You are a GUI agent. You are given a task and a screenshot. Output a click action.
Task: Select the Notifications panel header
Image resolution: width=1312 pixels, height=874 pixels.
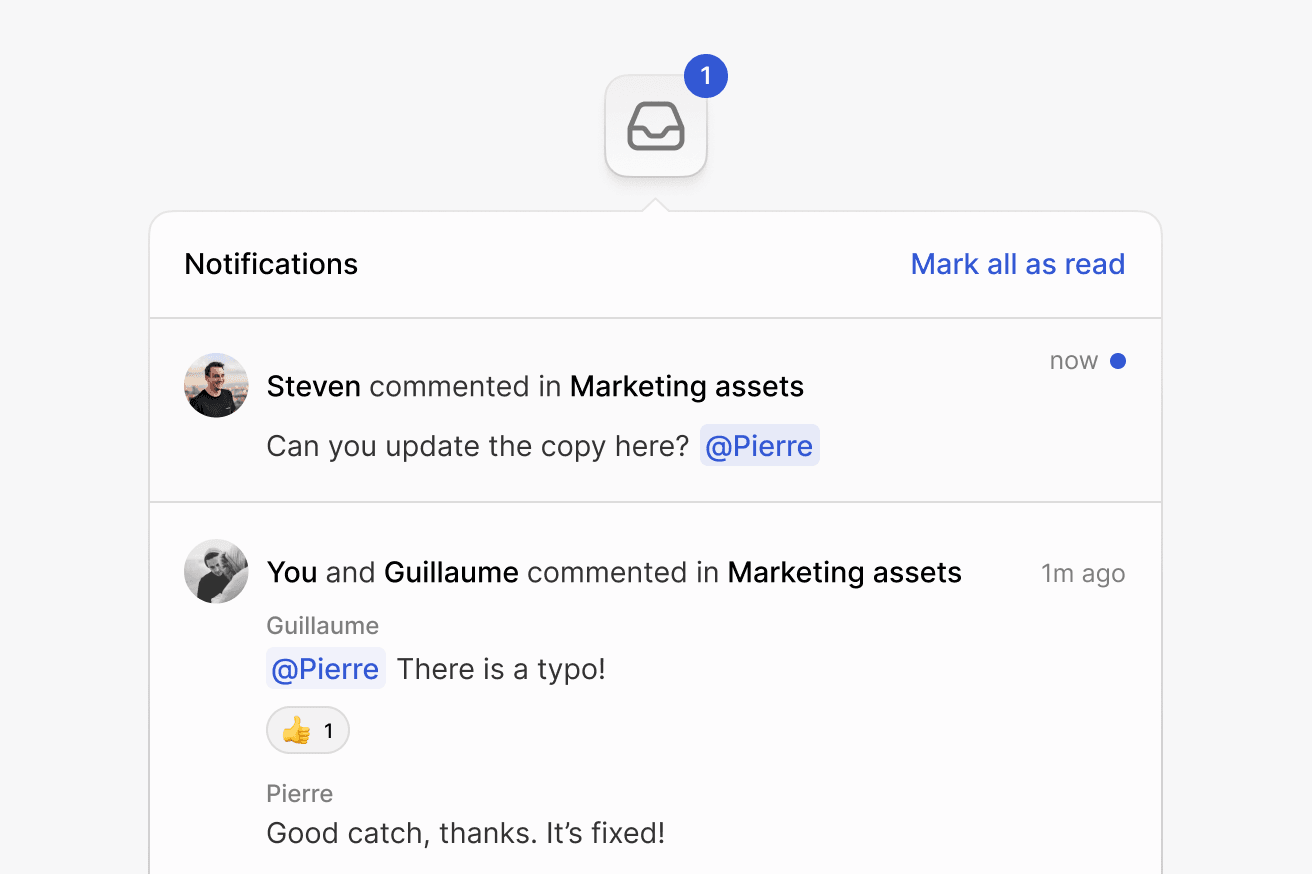[x=270, y=264]
